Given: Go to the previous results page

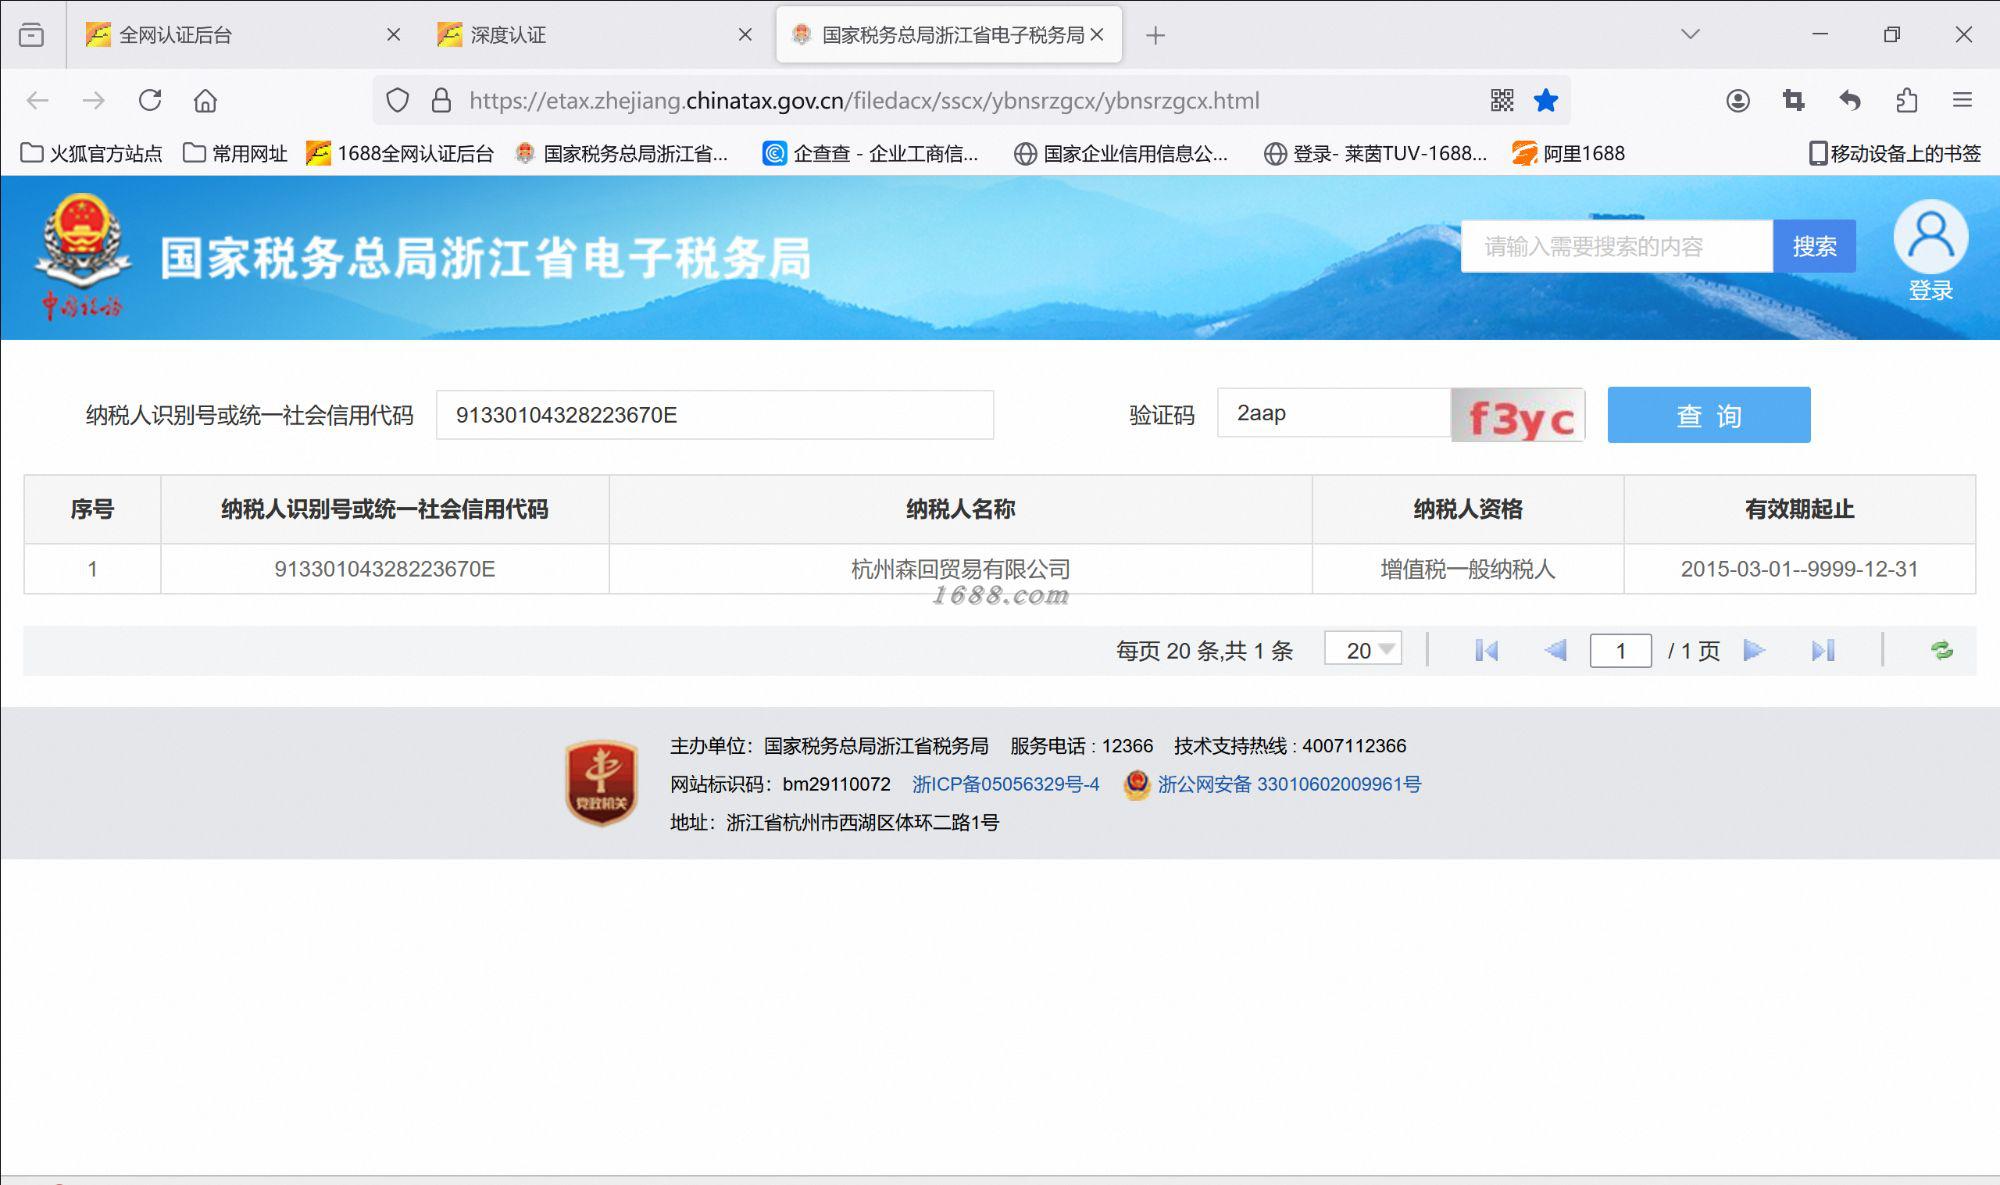Looking at the screenshot, I should 1555,651.
